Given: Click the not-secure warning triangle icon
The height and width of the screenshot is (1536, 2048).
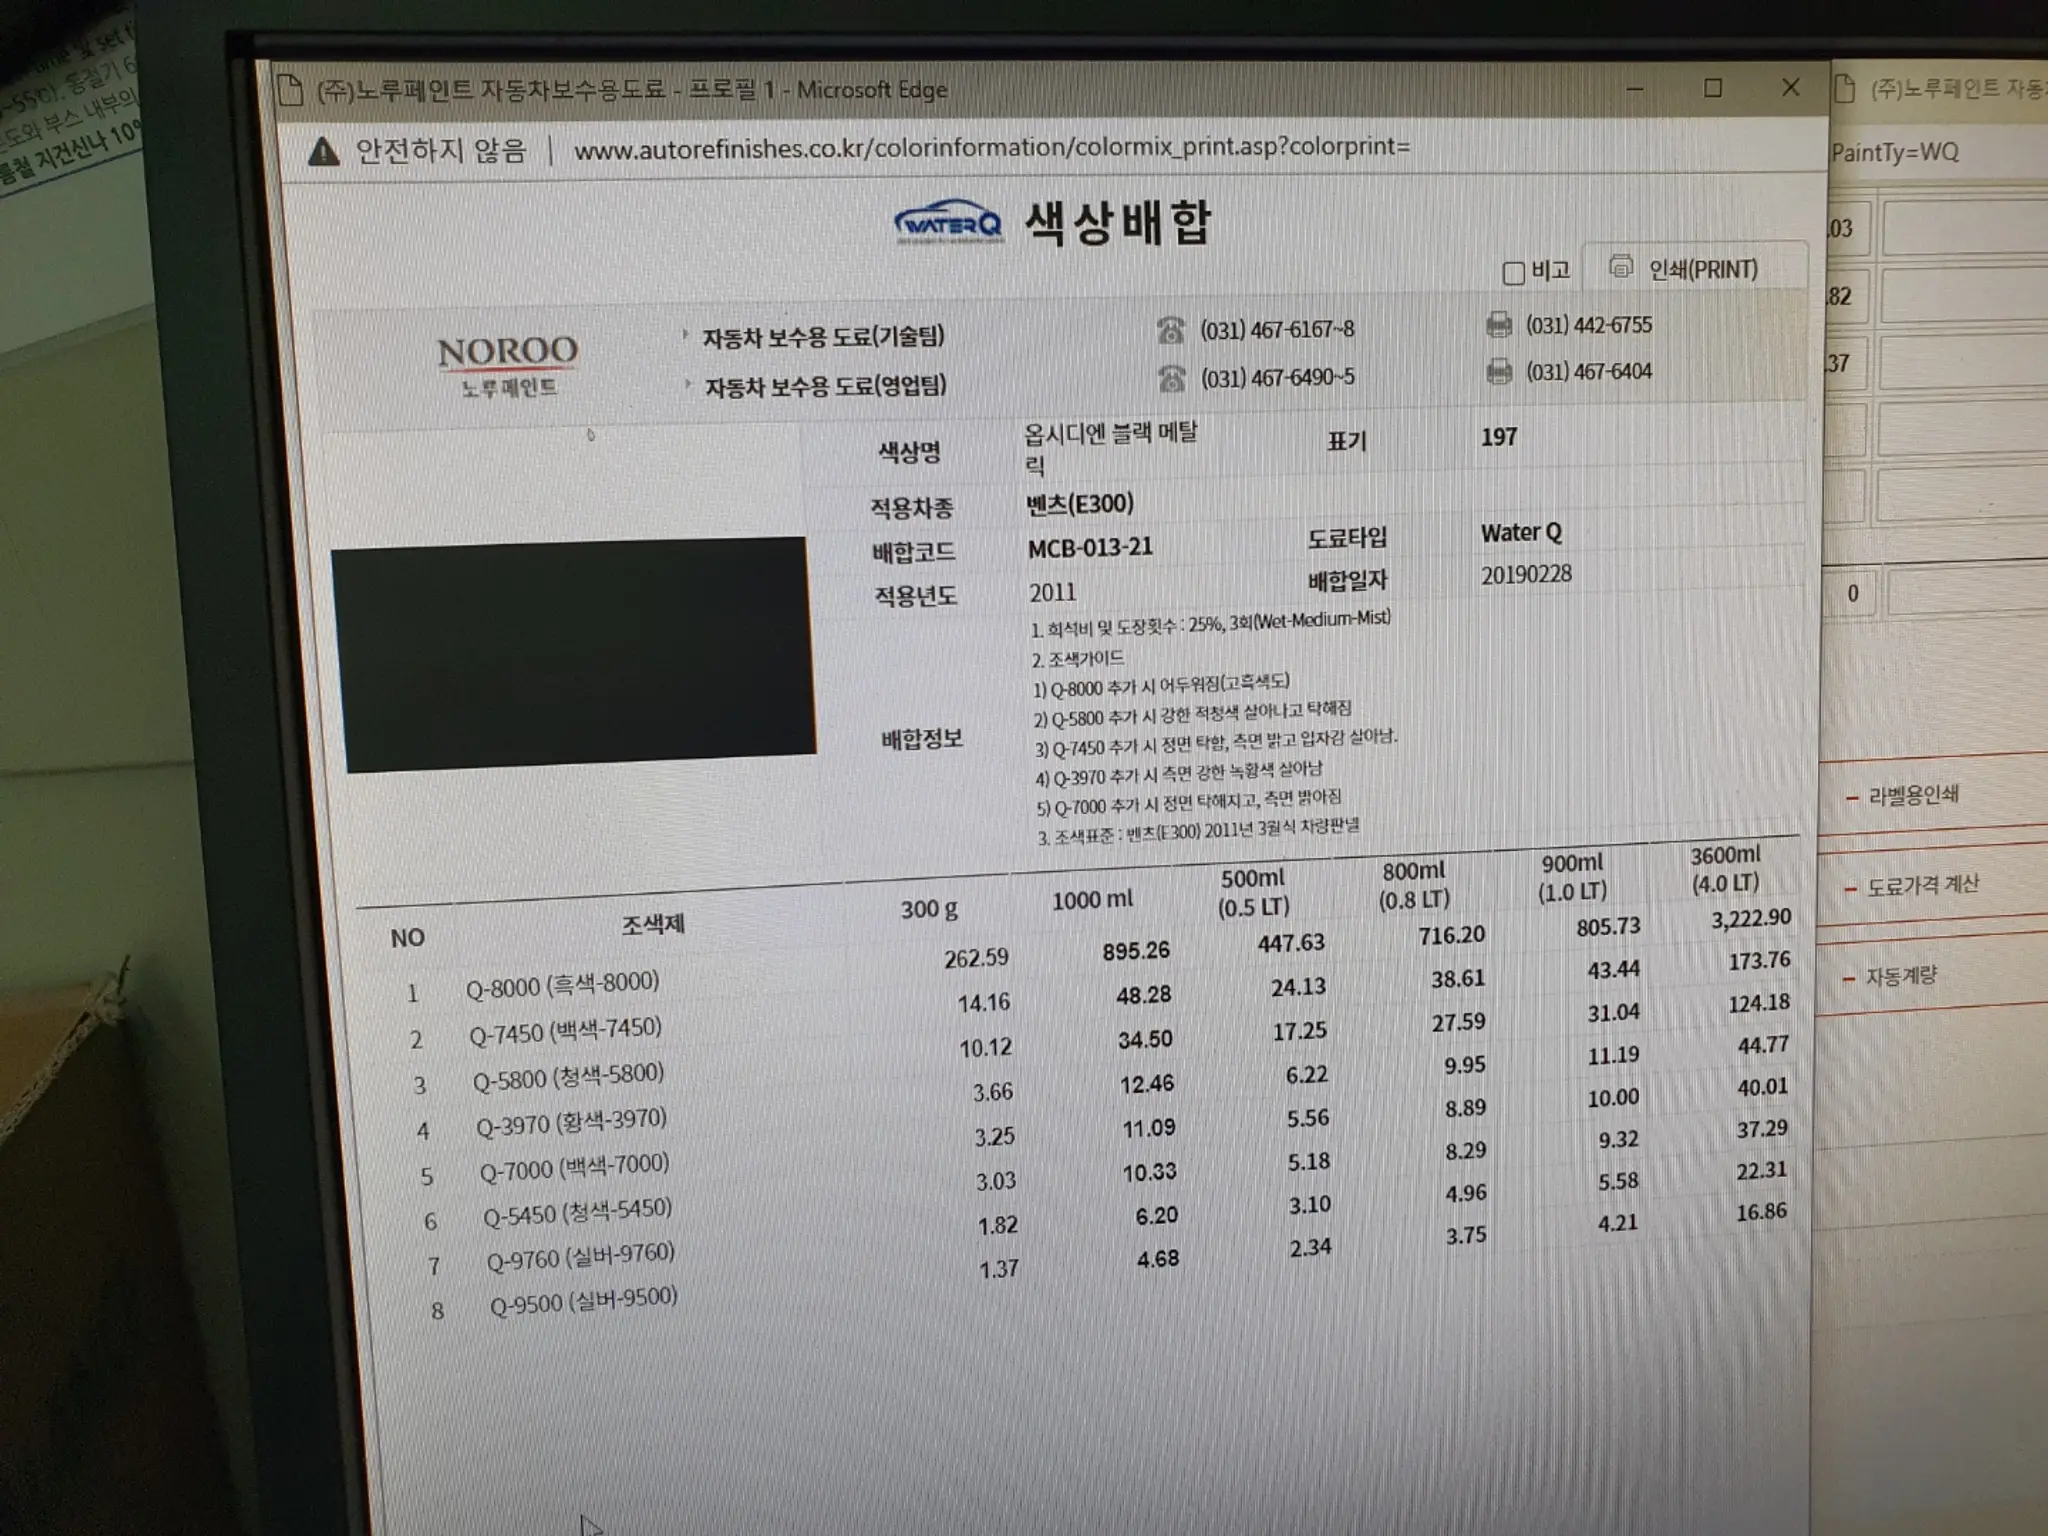Looking at the screenshot, I should (x=323, y=152).
